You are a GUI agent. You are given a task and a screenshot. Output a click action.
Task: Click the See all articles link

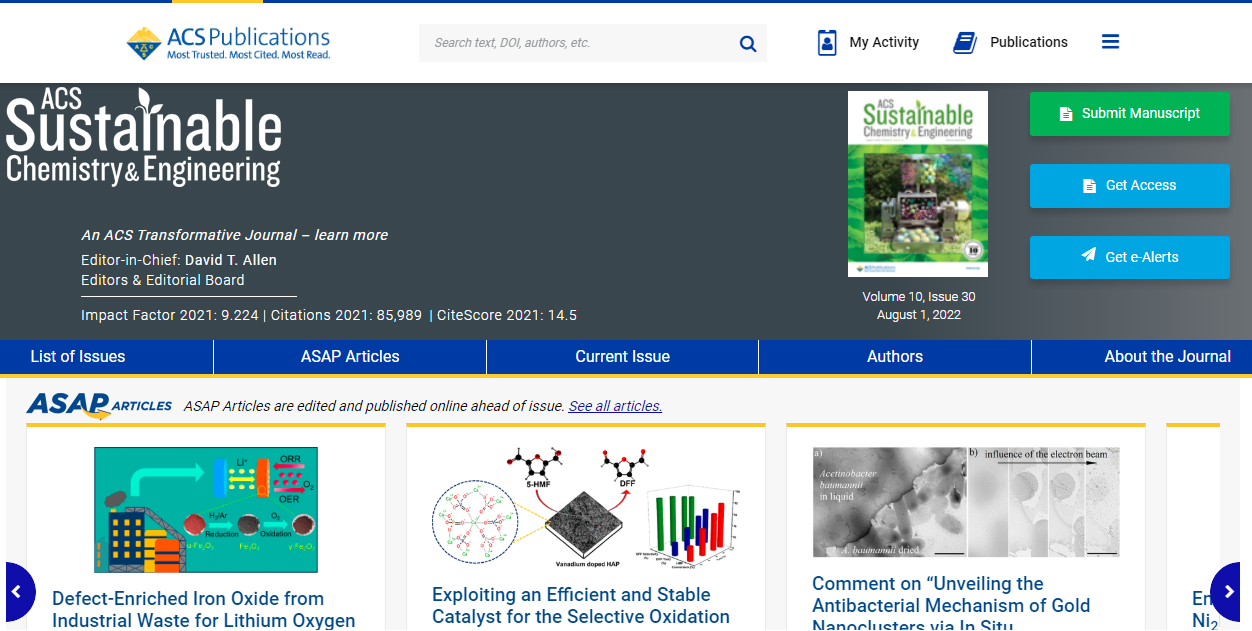(x=615, y=406)
